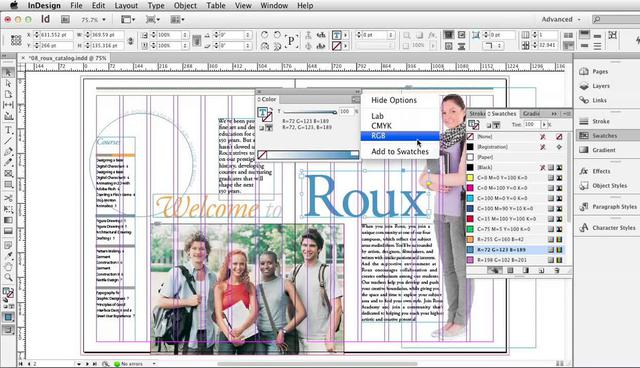Image resolution: width=640 pixels, height=368 pixels.
Task: Select the C=0 M=100 Y=0 K=0 swatch
Action: pos(516,188)
